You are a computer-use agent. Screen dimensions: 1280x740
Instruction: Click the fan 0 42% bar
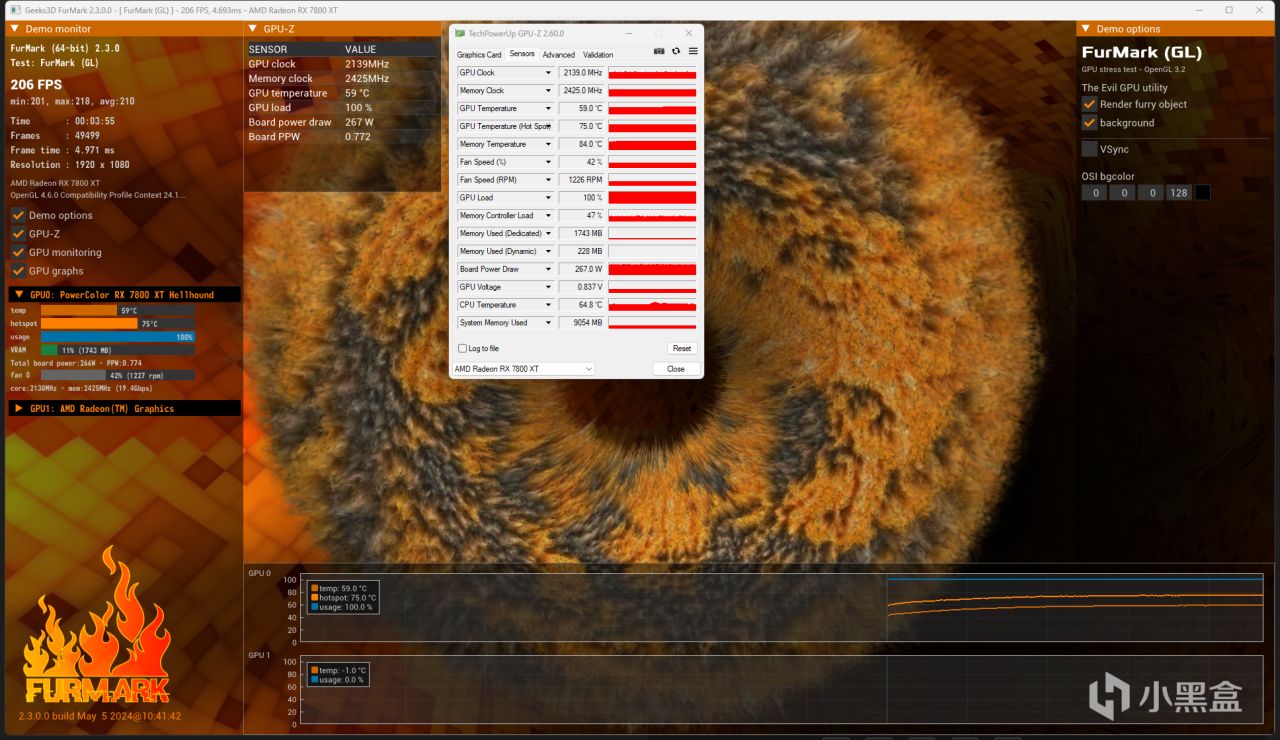click(x=118, y=375)
